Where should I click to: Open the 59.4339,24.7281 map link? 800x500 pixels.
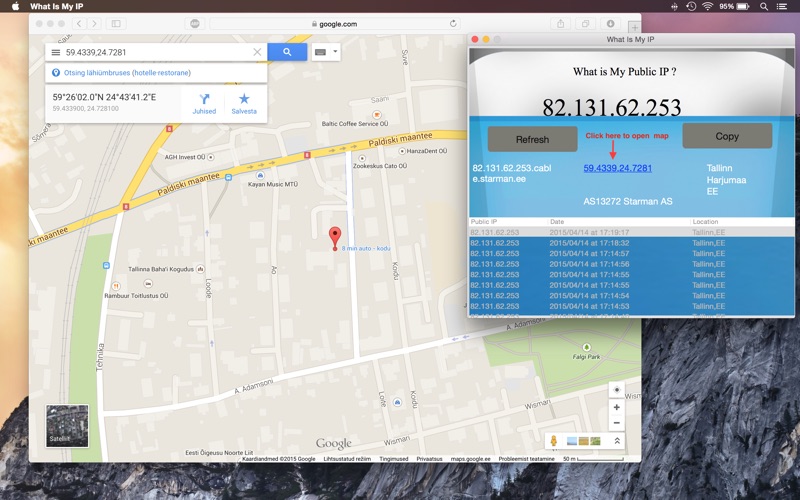click(617, 168)
